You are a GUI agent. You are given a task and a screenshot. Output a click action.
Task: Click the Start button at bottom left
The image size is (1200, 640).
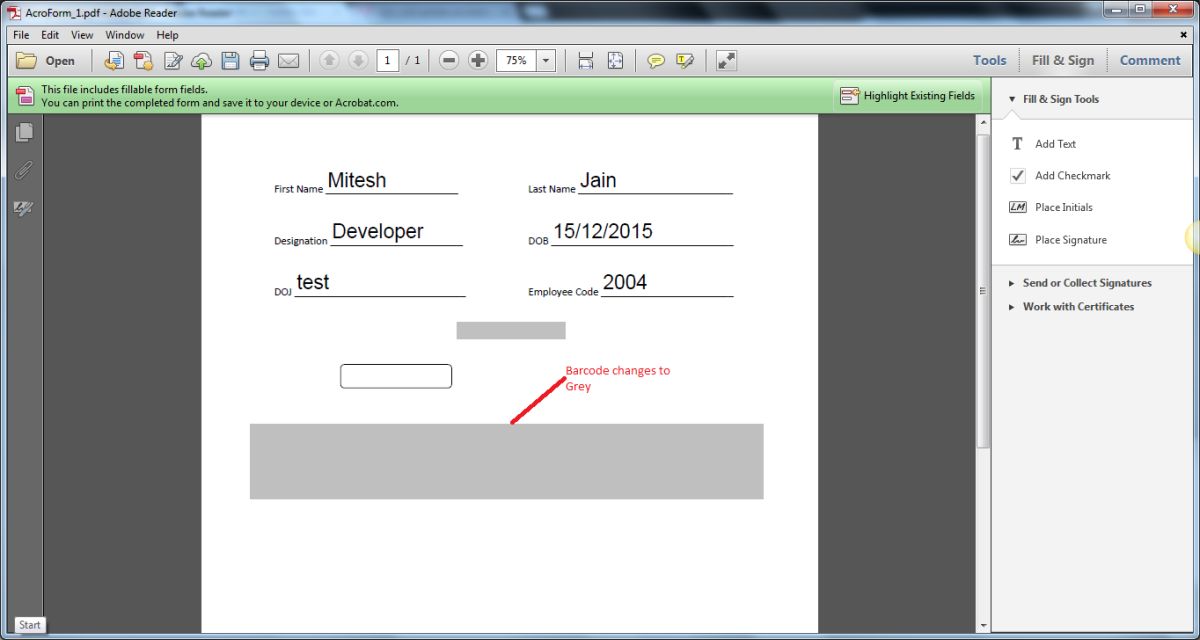click(30, 625)
